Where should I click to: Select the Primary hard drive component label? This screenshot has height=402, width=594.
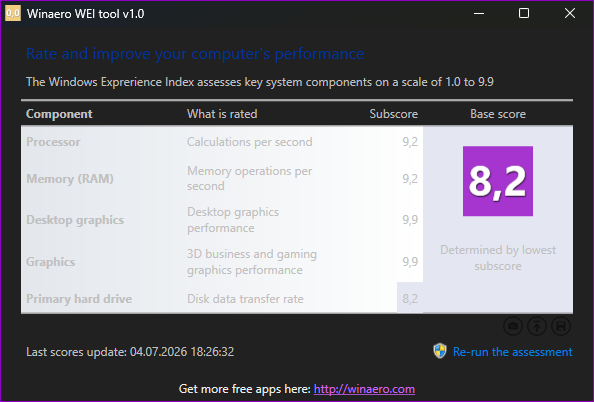pyautogui.click(x=79, y=299)
